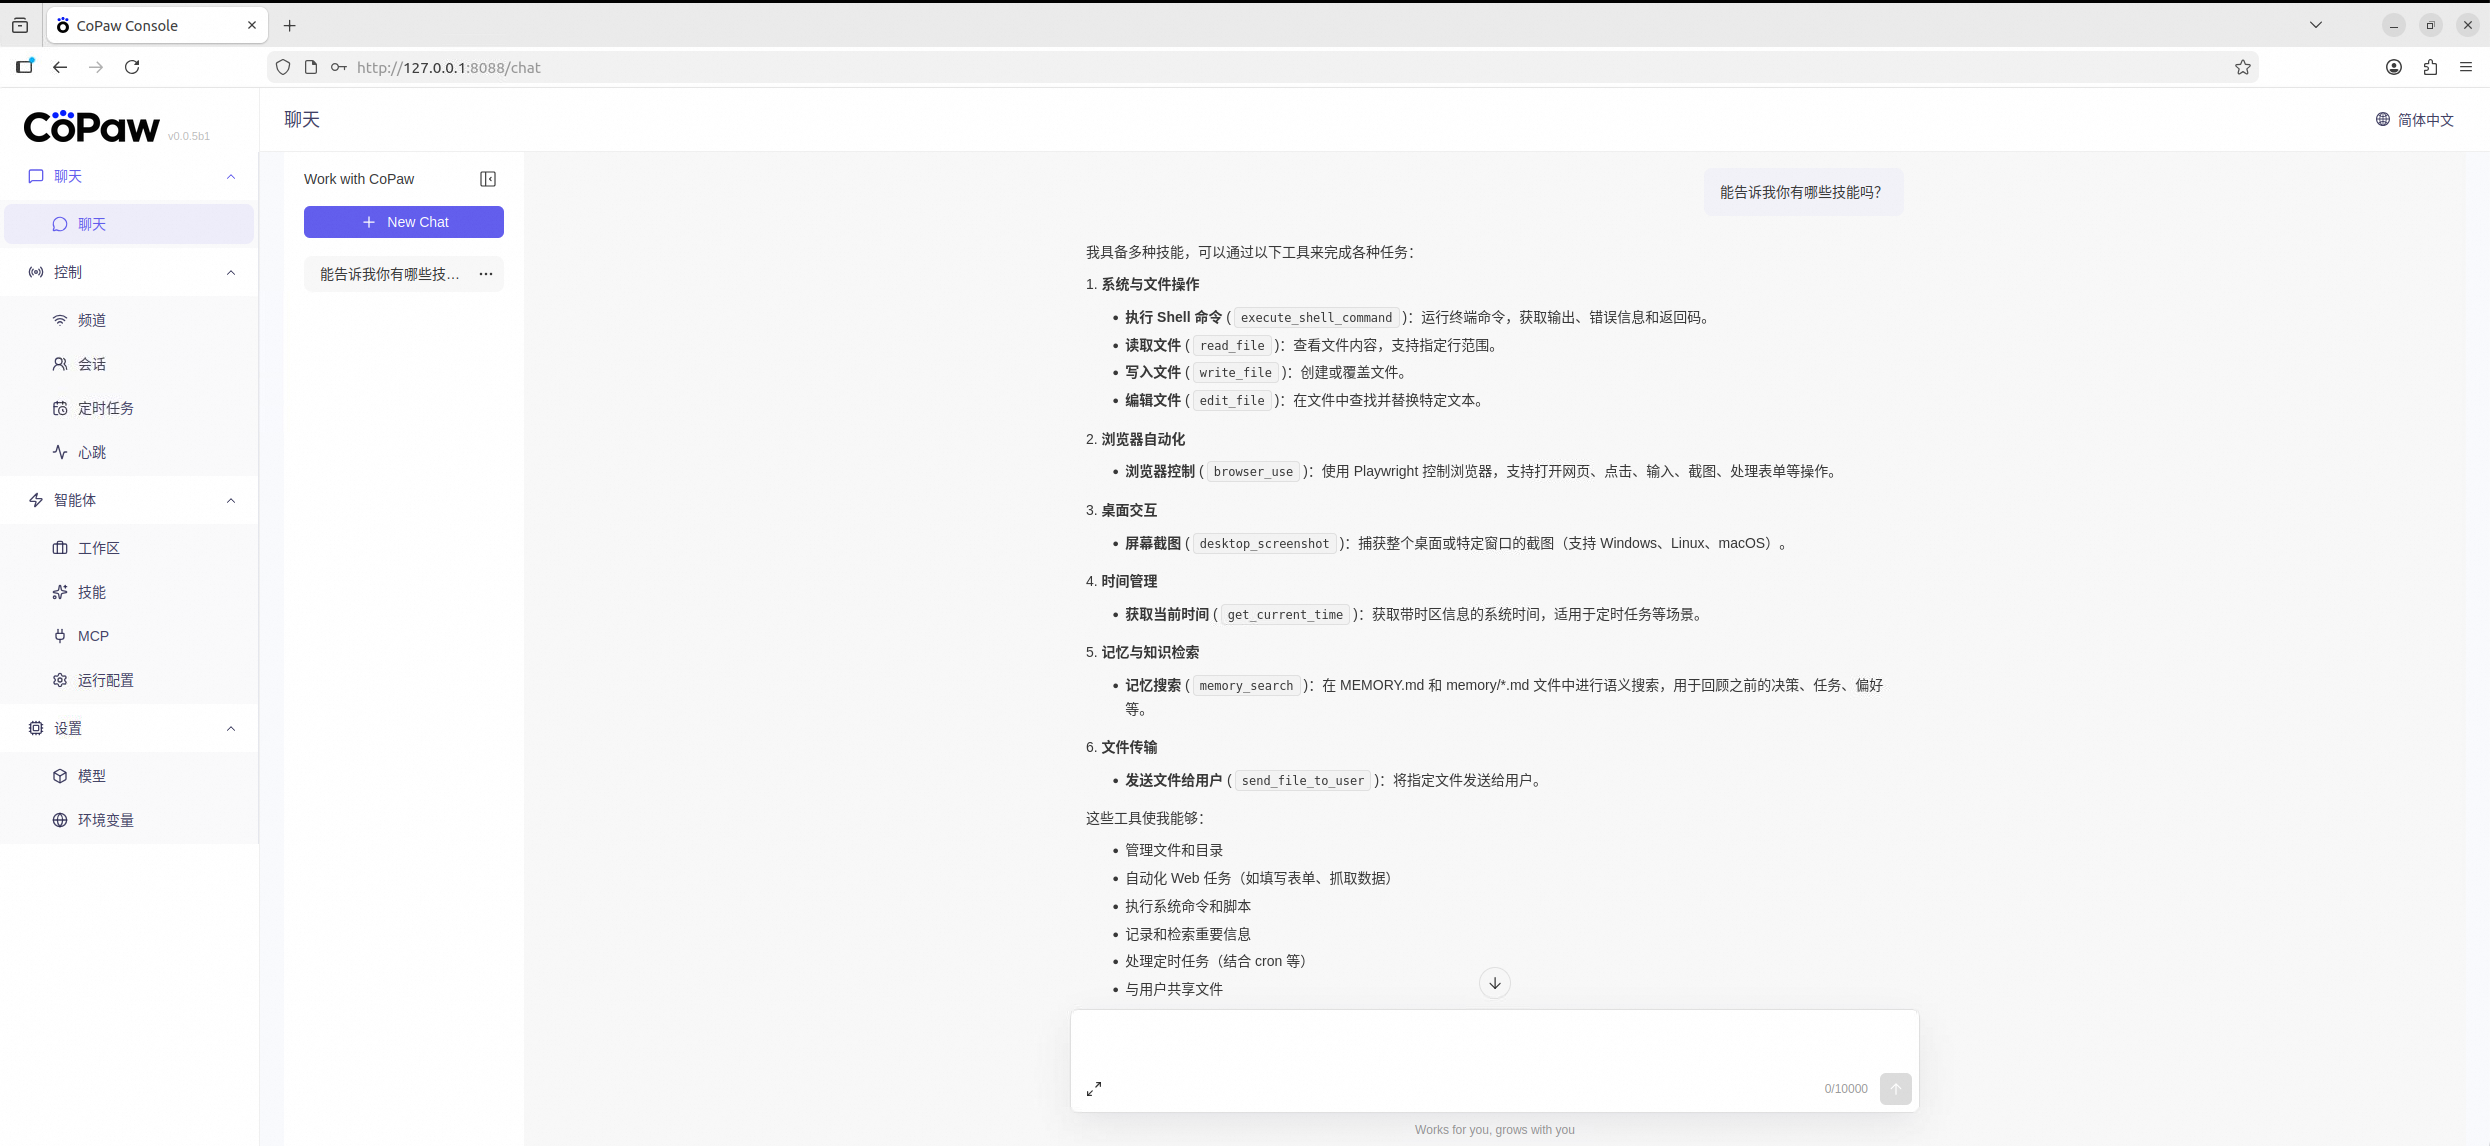Viewport: 2490px width, 1146px height.
Task: Open the Firefox sidebar toggle icon
Action: (24, 67)
